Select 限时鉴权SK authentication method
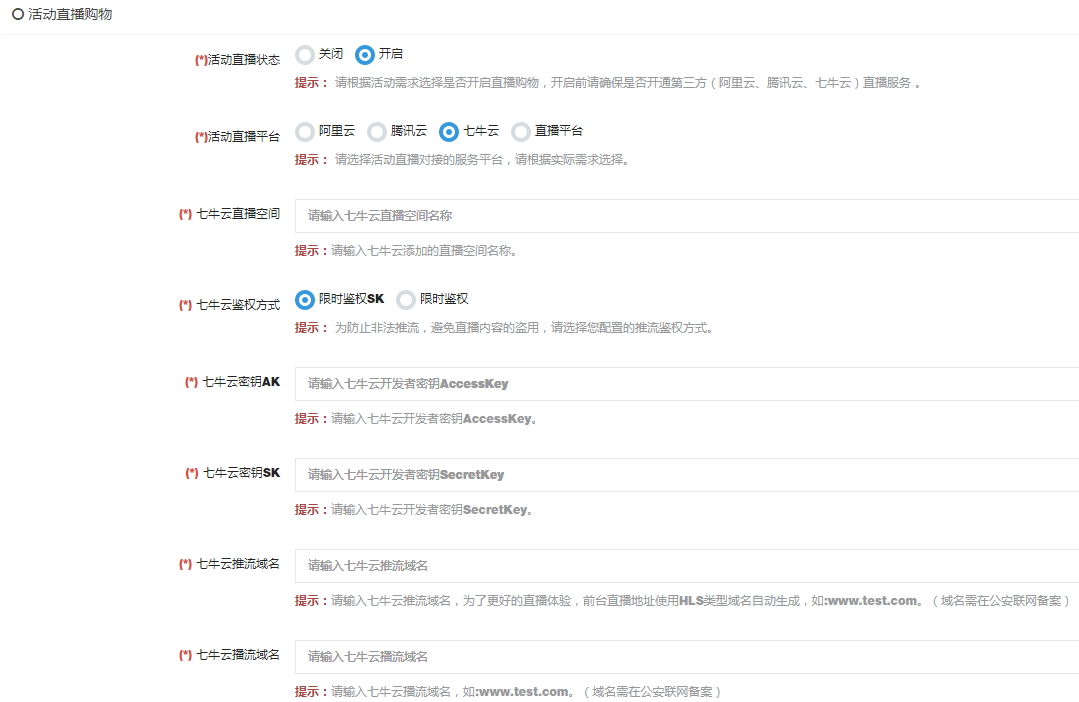 click(305, 299)
